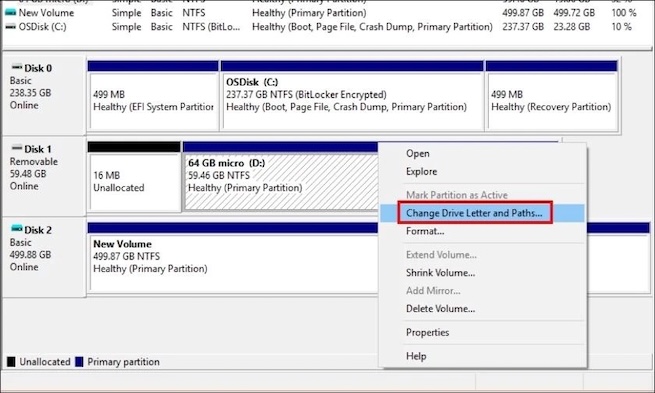Screen dimensions: 655x393
Task: Select the OSDisk (C:) partition block
Action: click(x=352, y=96)
